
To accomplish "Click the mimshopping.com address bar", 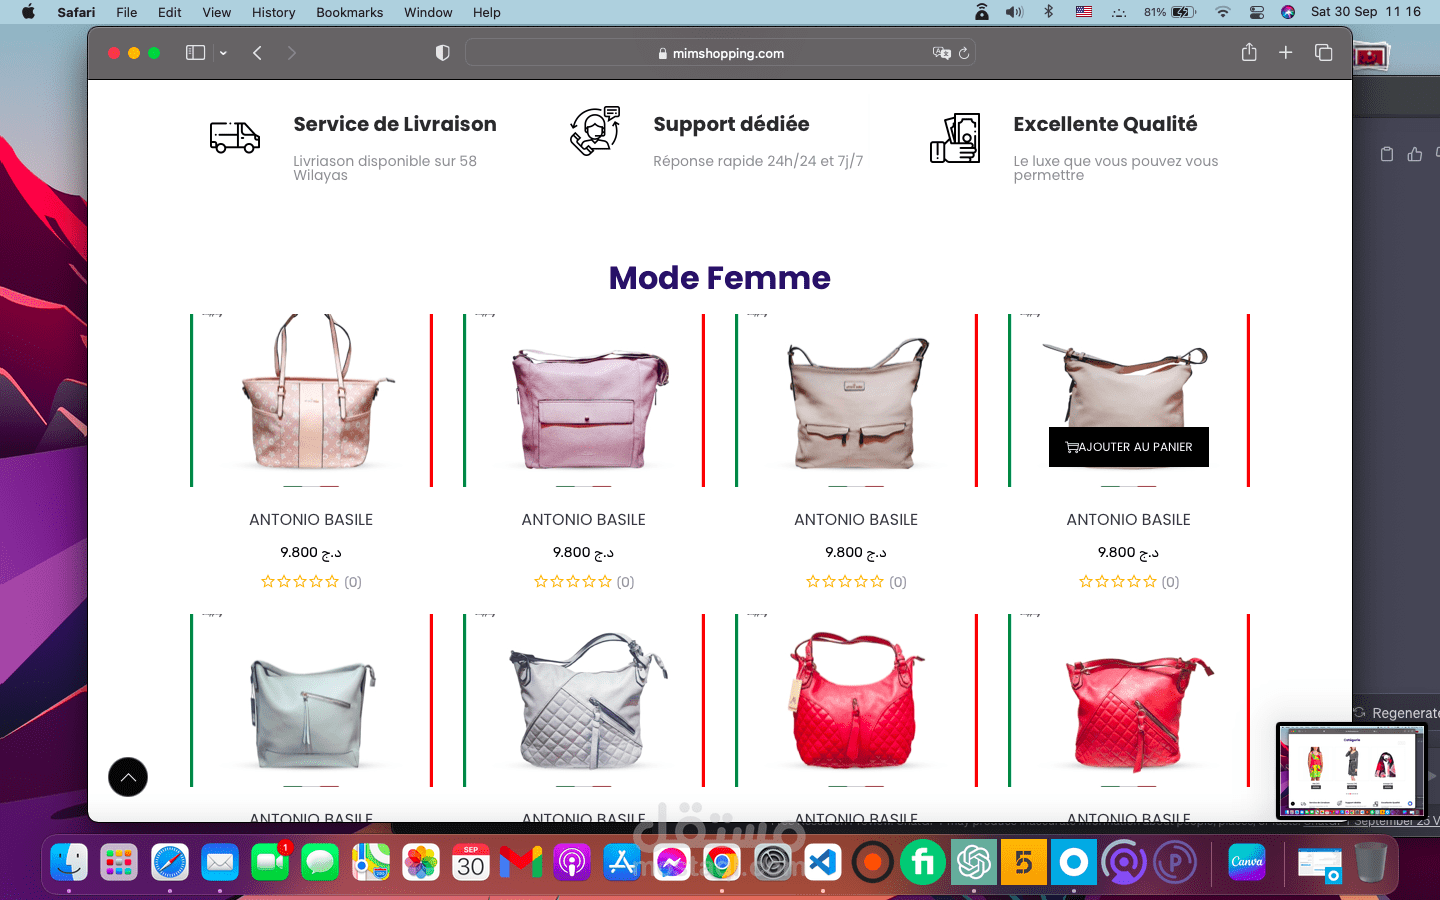I will point(720,53).
